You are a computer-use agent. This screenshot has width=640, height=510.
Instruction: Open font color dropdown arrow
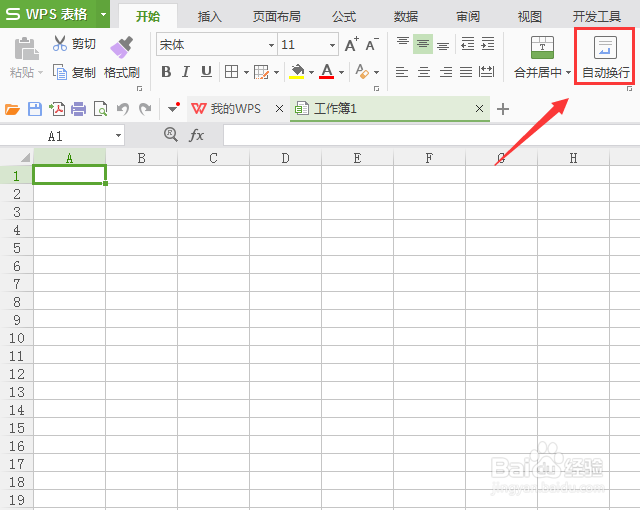342,72
